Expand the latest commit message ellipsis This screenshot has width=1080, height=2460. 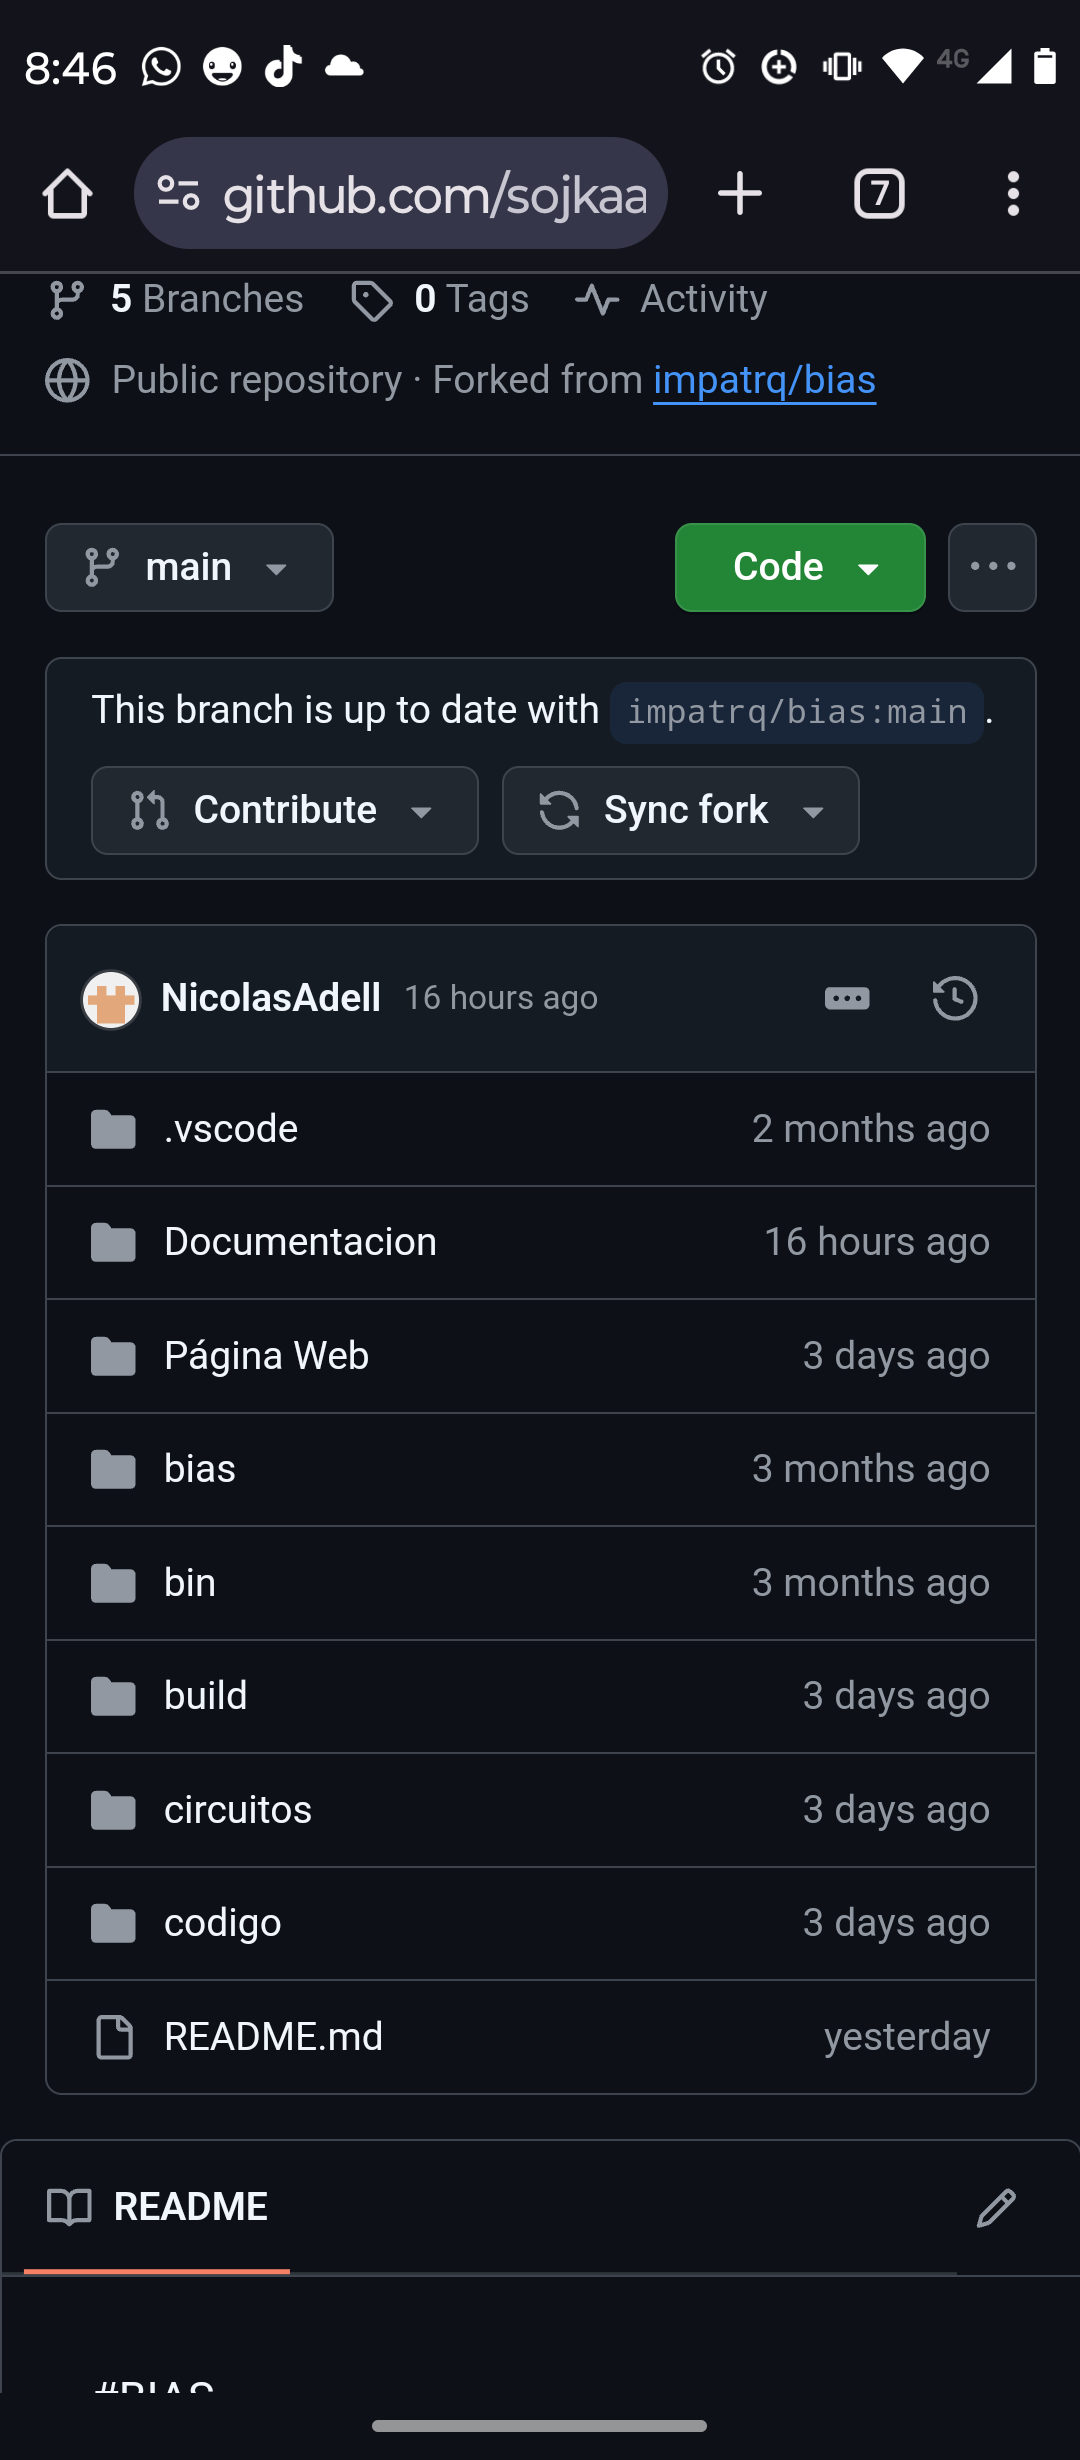(x=847, y=998)
